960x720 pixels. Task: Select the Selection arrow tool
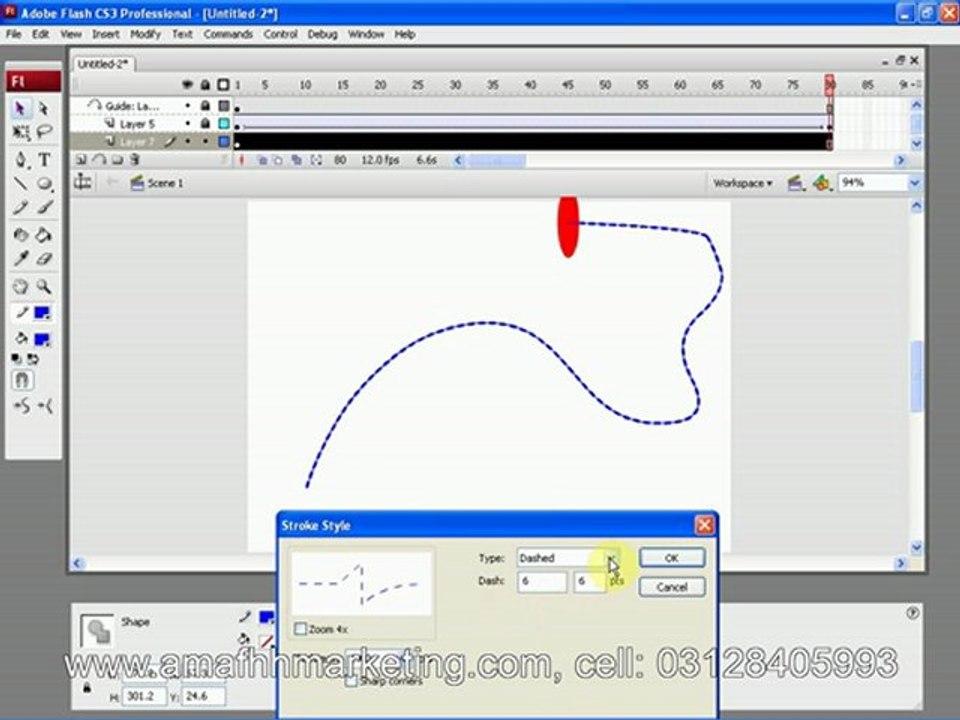(20, 108)
